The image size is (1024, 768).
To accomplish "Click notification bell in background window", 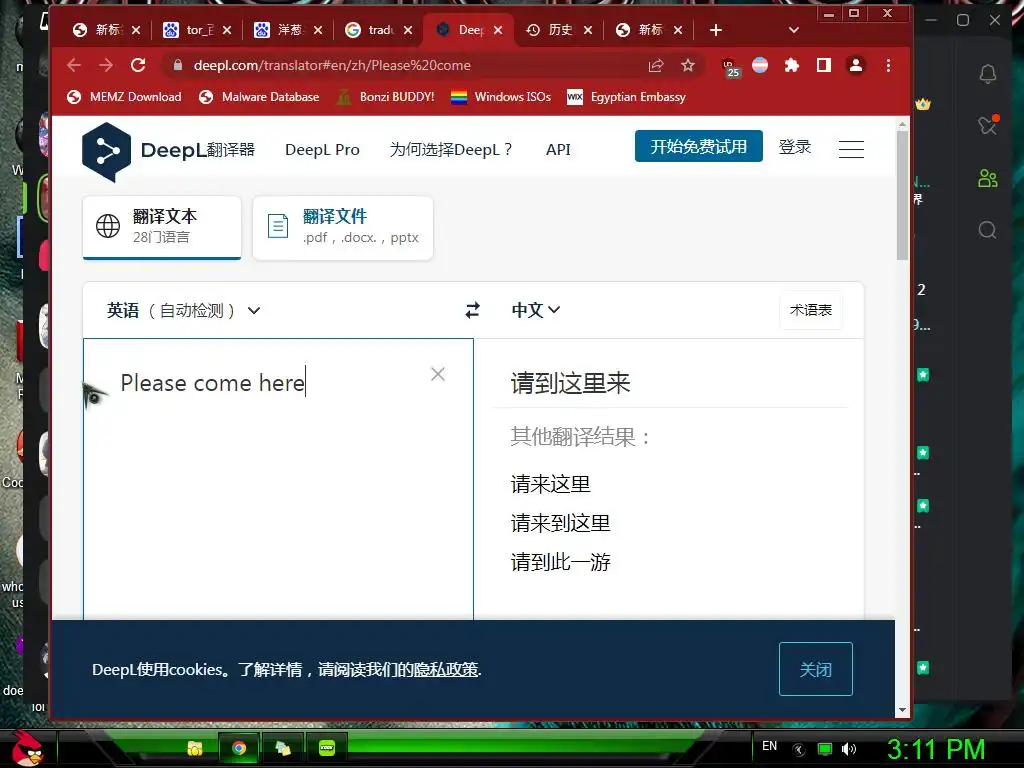I will [987, 74].
